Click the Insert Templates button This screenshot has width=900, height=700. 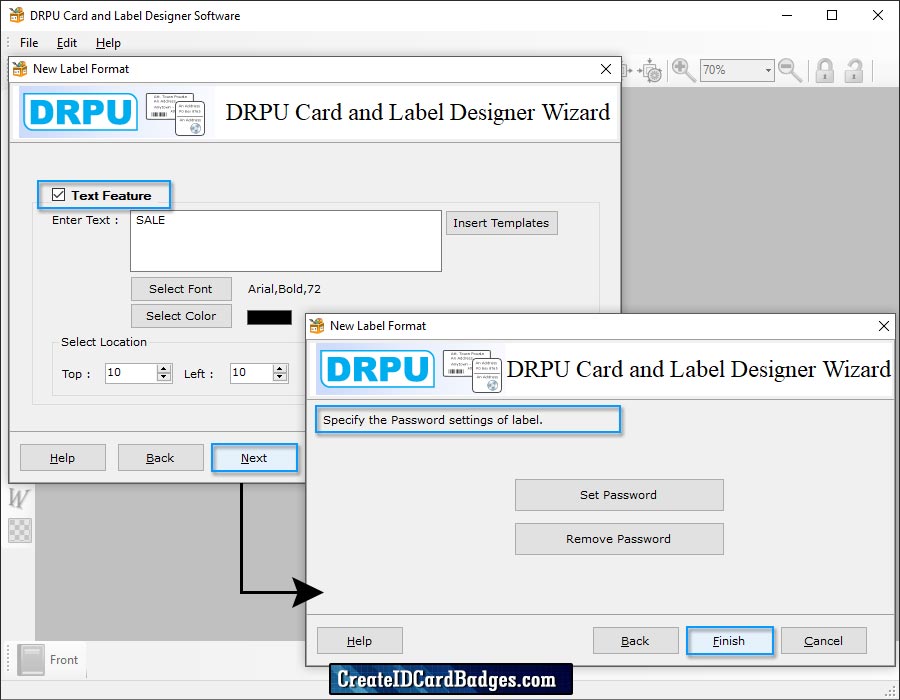pyautogui.click(x=501, y=223)
